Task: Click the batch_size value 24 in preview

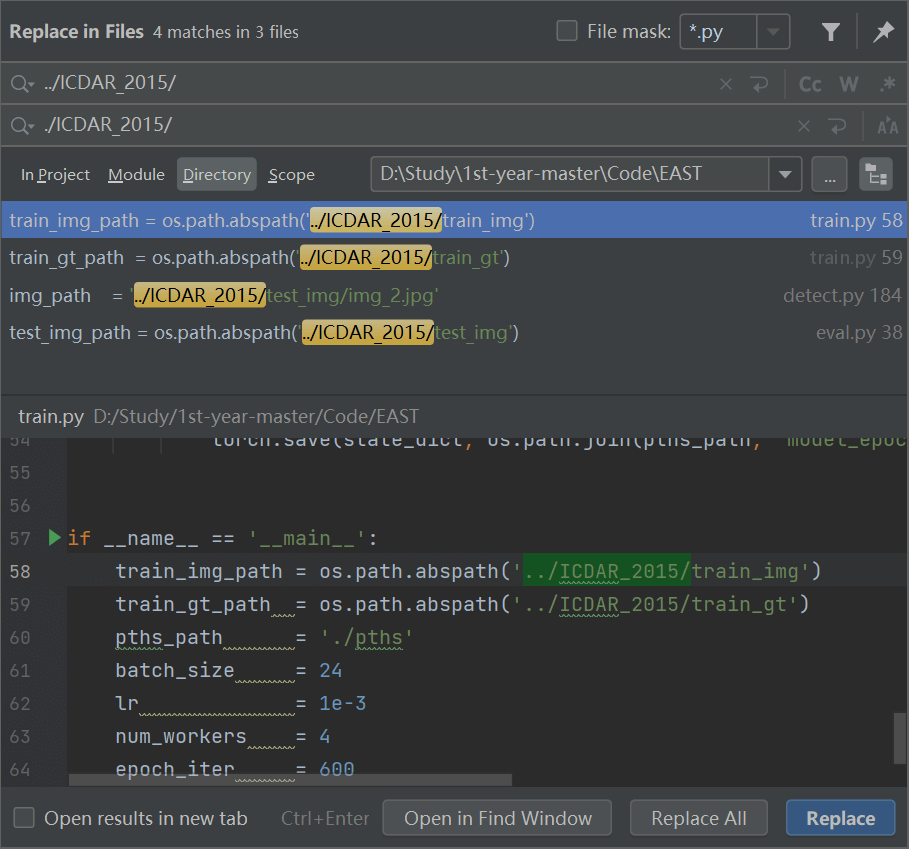Action: 330,671
